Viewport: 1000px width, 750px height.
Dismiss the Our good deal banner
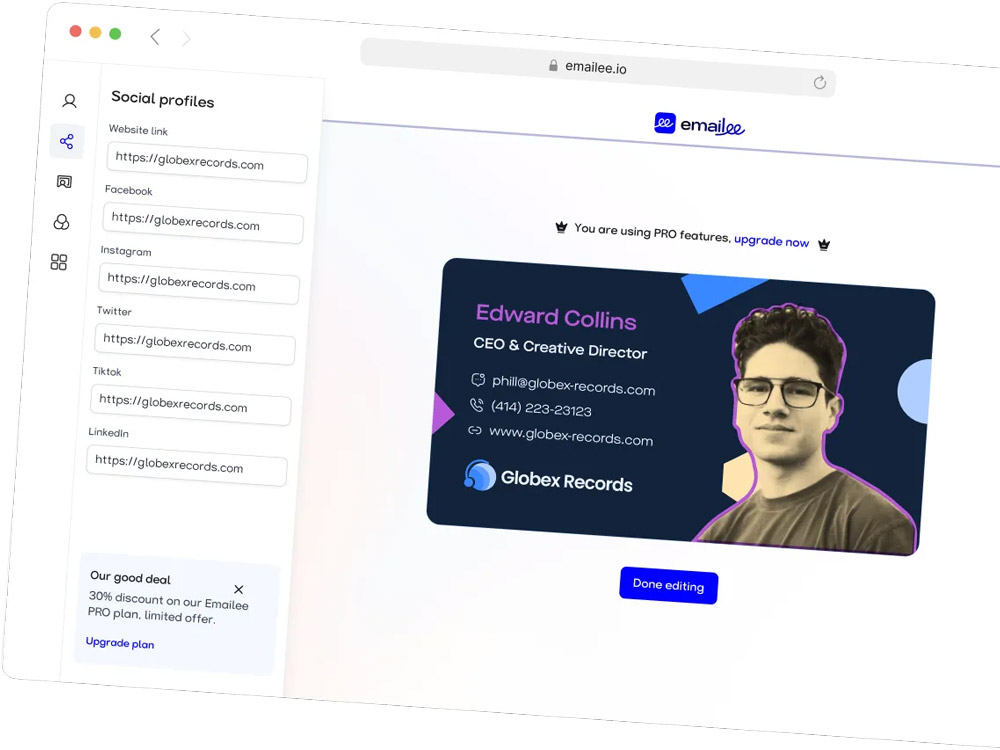pyautogui.click(x=239, y=589)
